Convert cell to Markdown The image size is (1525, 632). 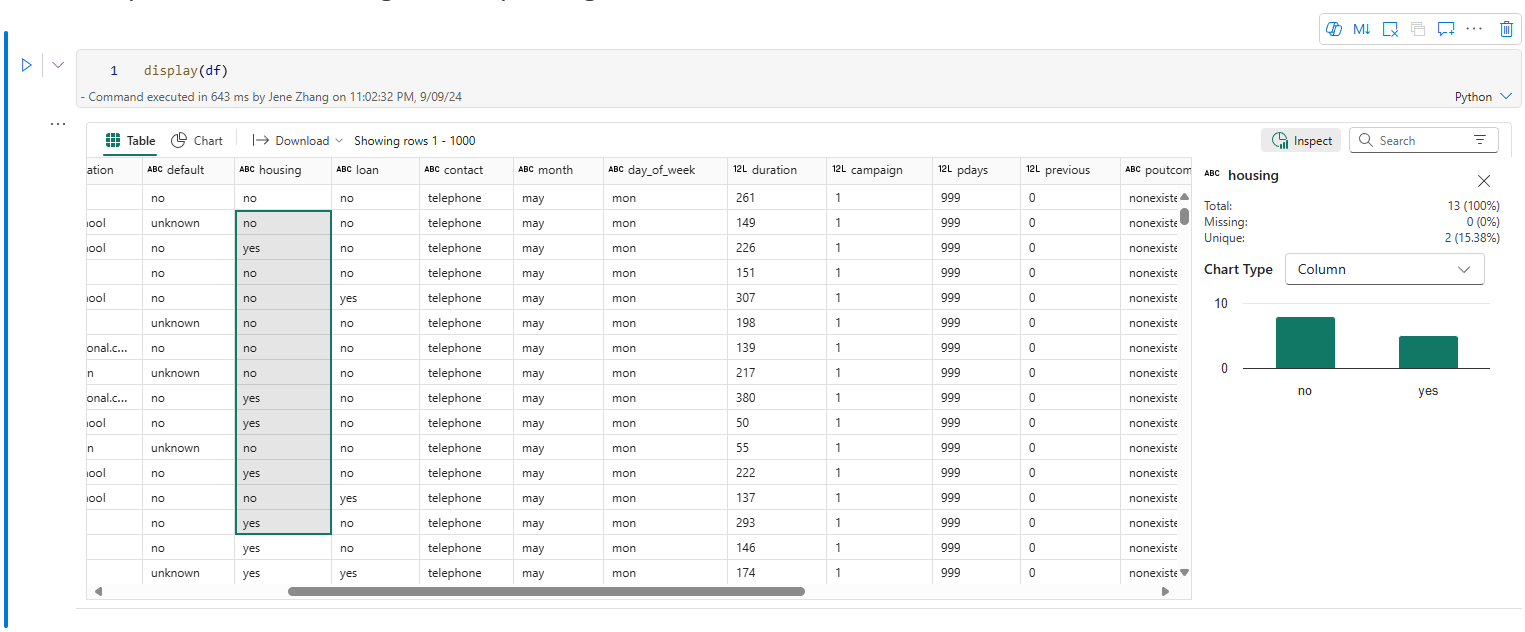coord(1361,29)
